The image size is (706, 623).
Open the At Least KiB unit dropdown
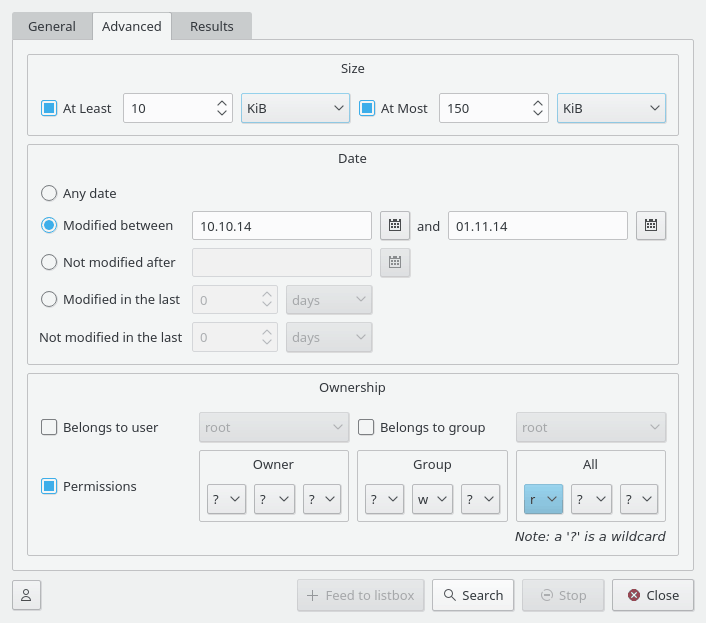click(x=295, y=108)
